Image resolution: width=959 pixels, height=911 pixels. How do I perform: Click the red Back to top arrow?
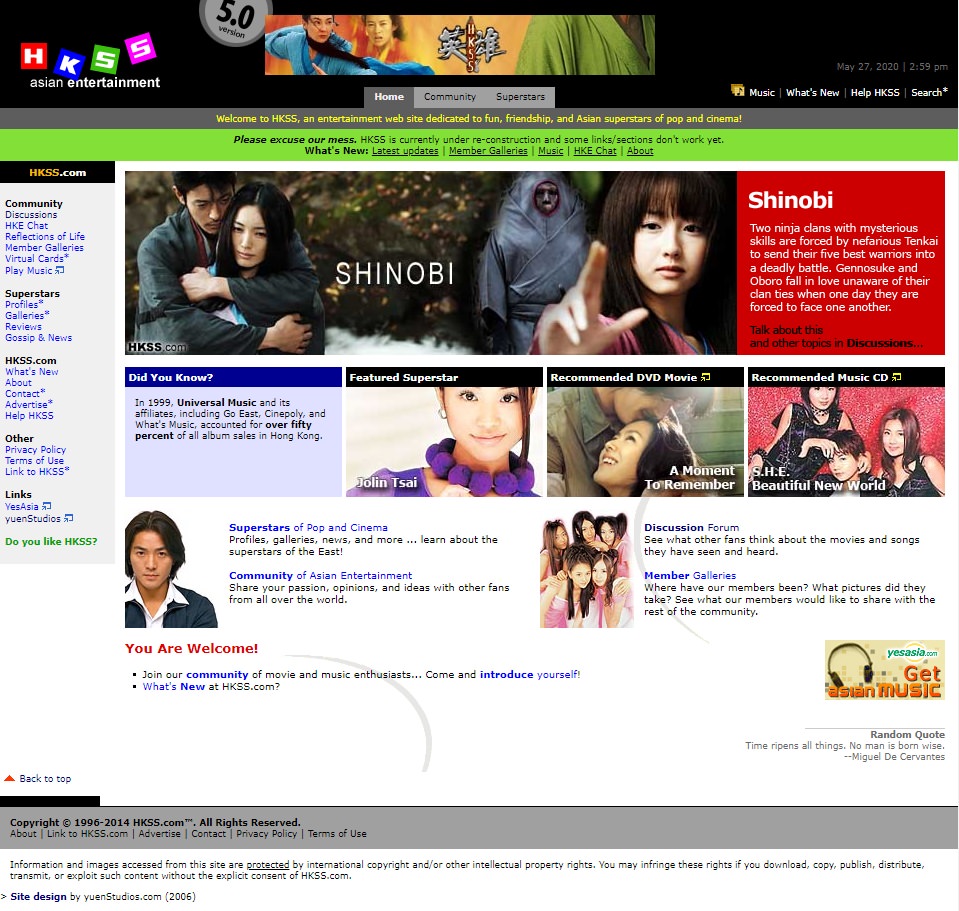point(9,778)
